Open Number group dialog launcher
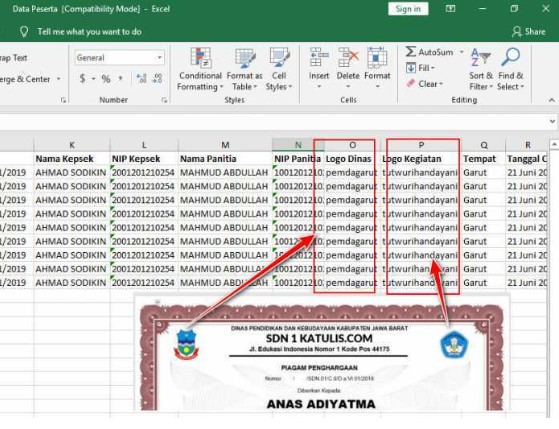 pos(164,100)
